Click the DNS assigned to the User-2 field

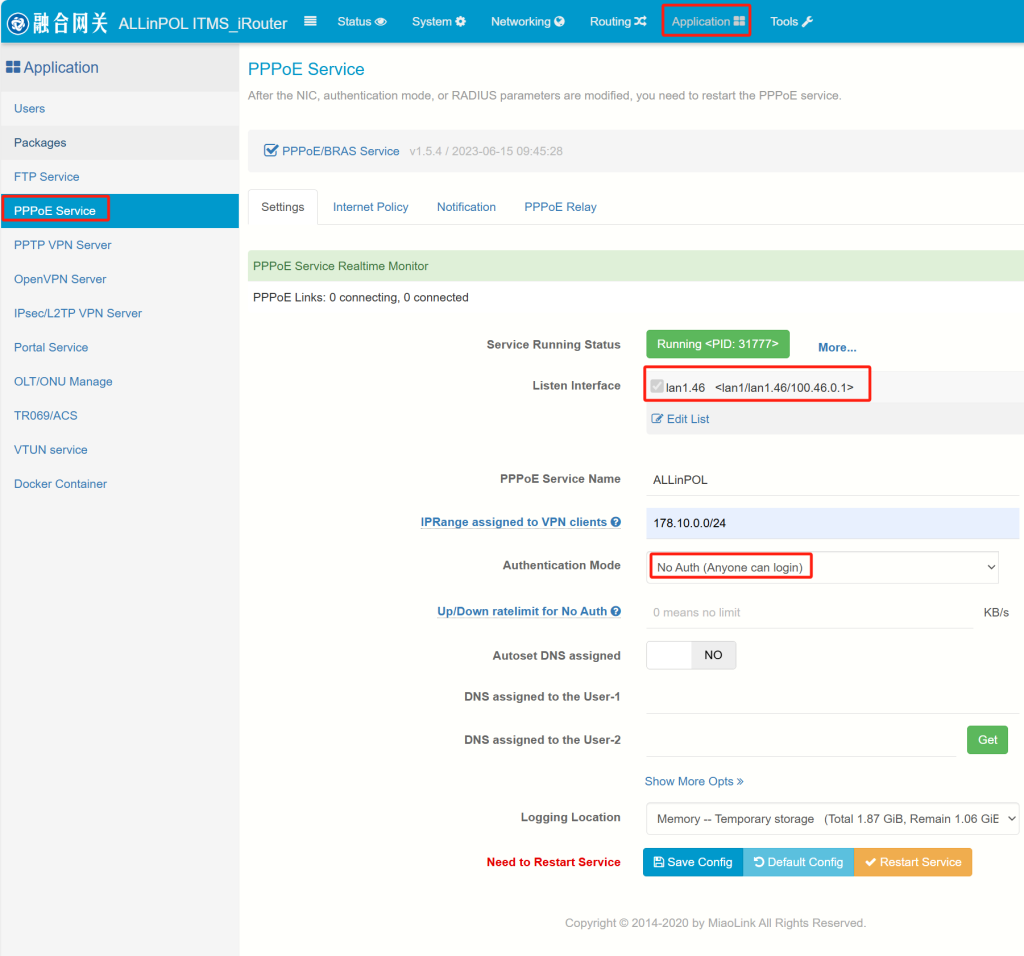pos(801,741)
